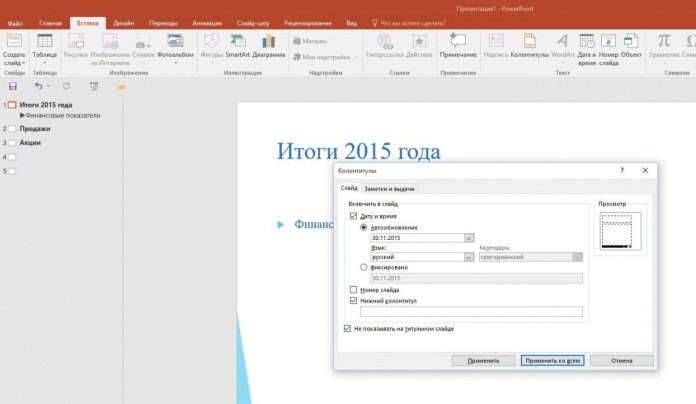The width and height of the screenshot is (696, 404).
Task: Uncheck Не показывать на титульном слайде
Action: coord(346,328)
